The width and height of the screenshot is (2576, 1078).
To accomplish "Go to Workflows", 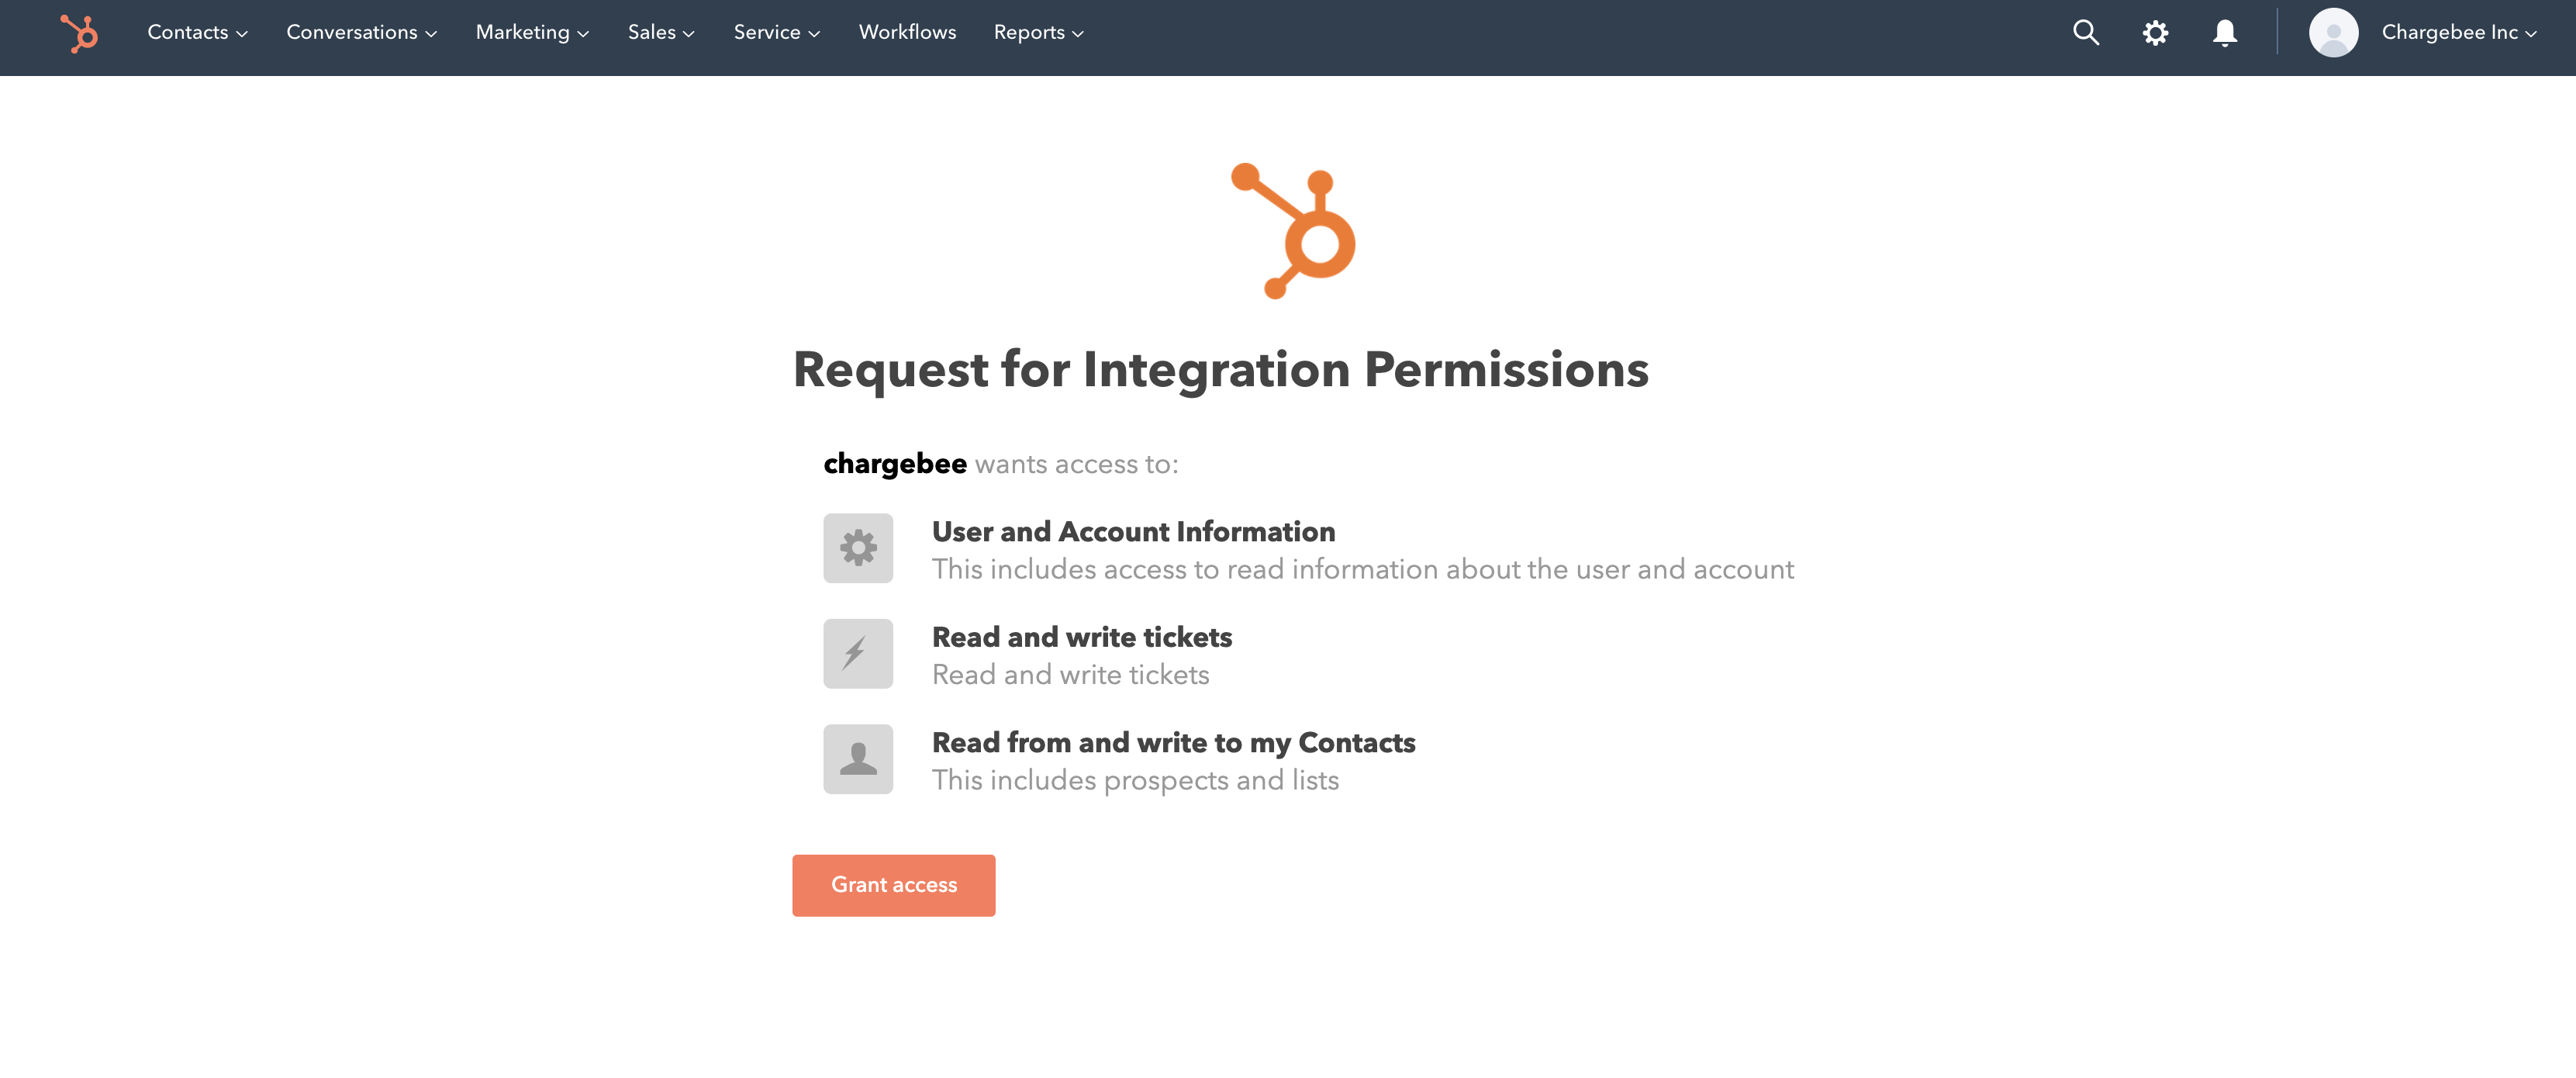I will pos(907,33).
